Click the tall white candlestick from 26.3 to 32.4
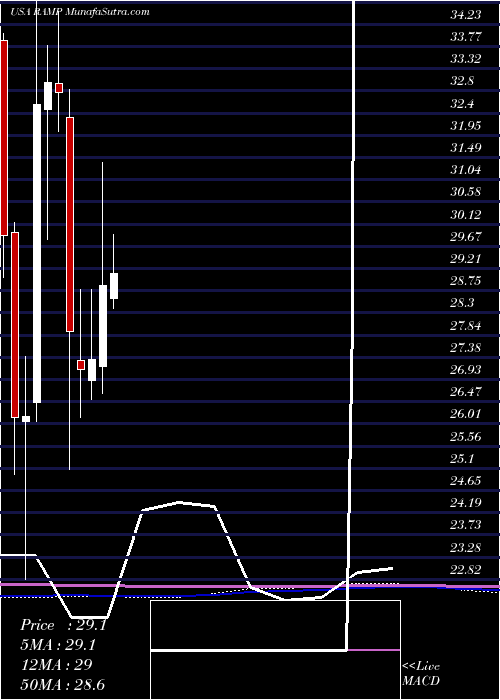Image resolution: width=500 pixels, height=700 pixels. [x=37, y=254]
